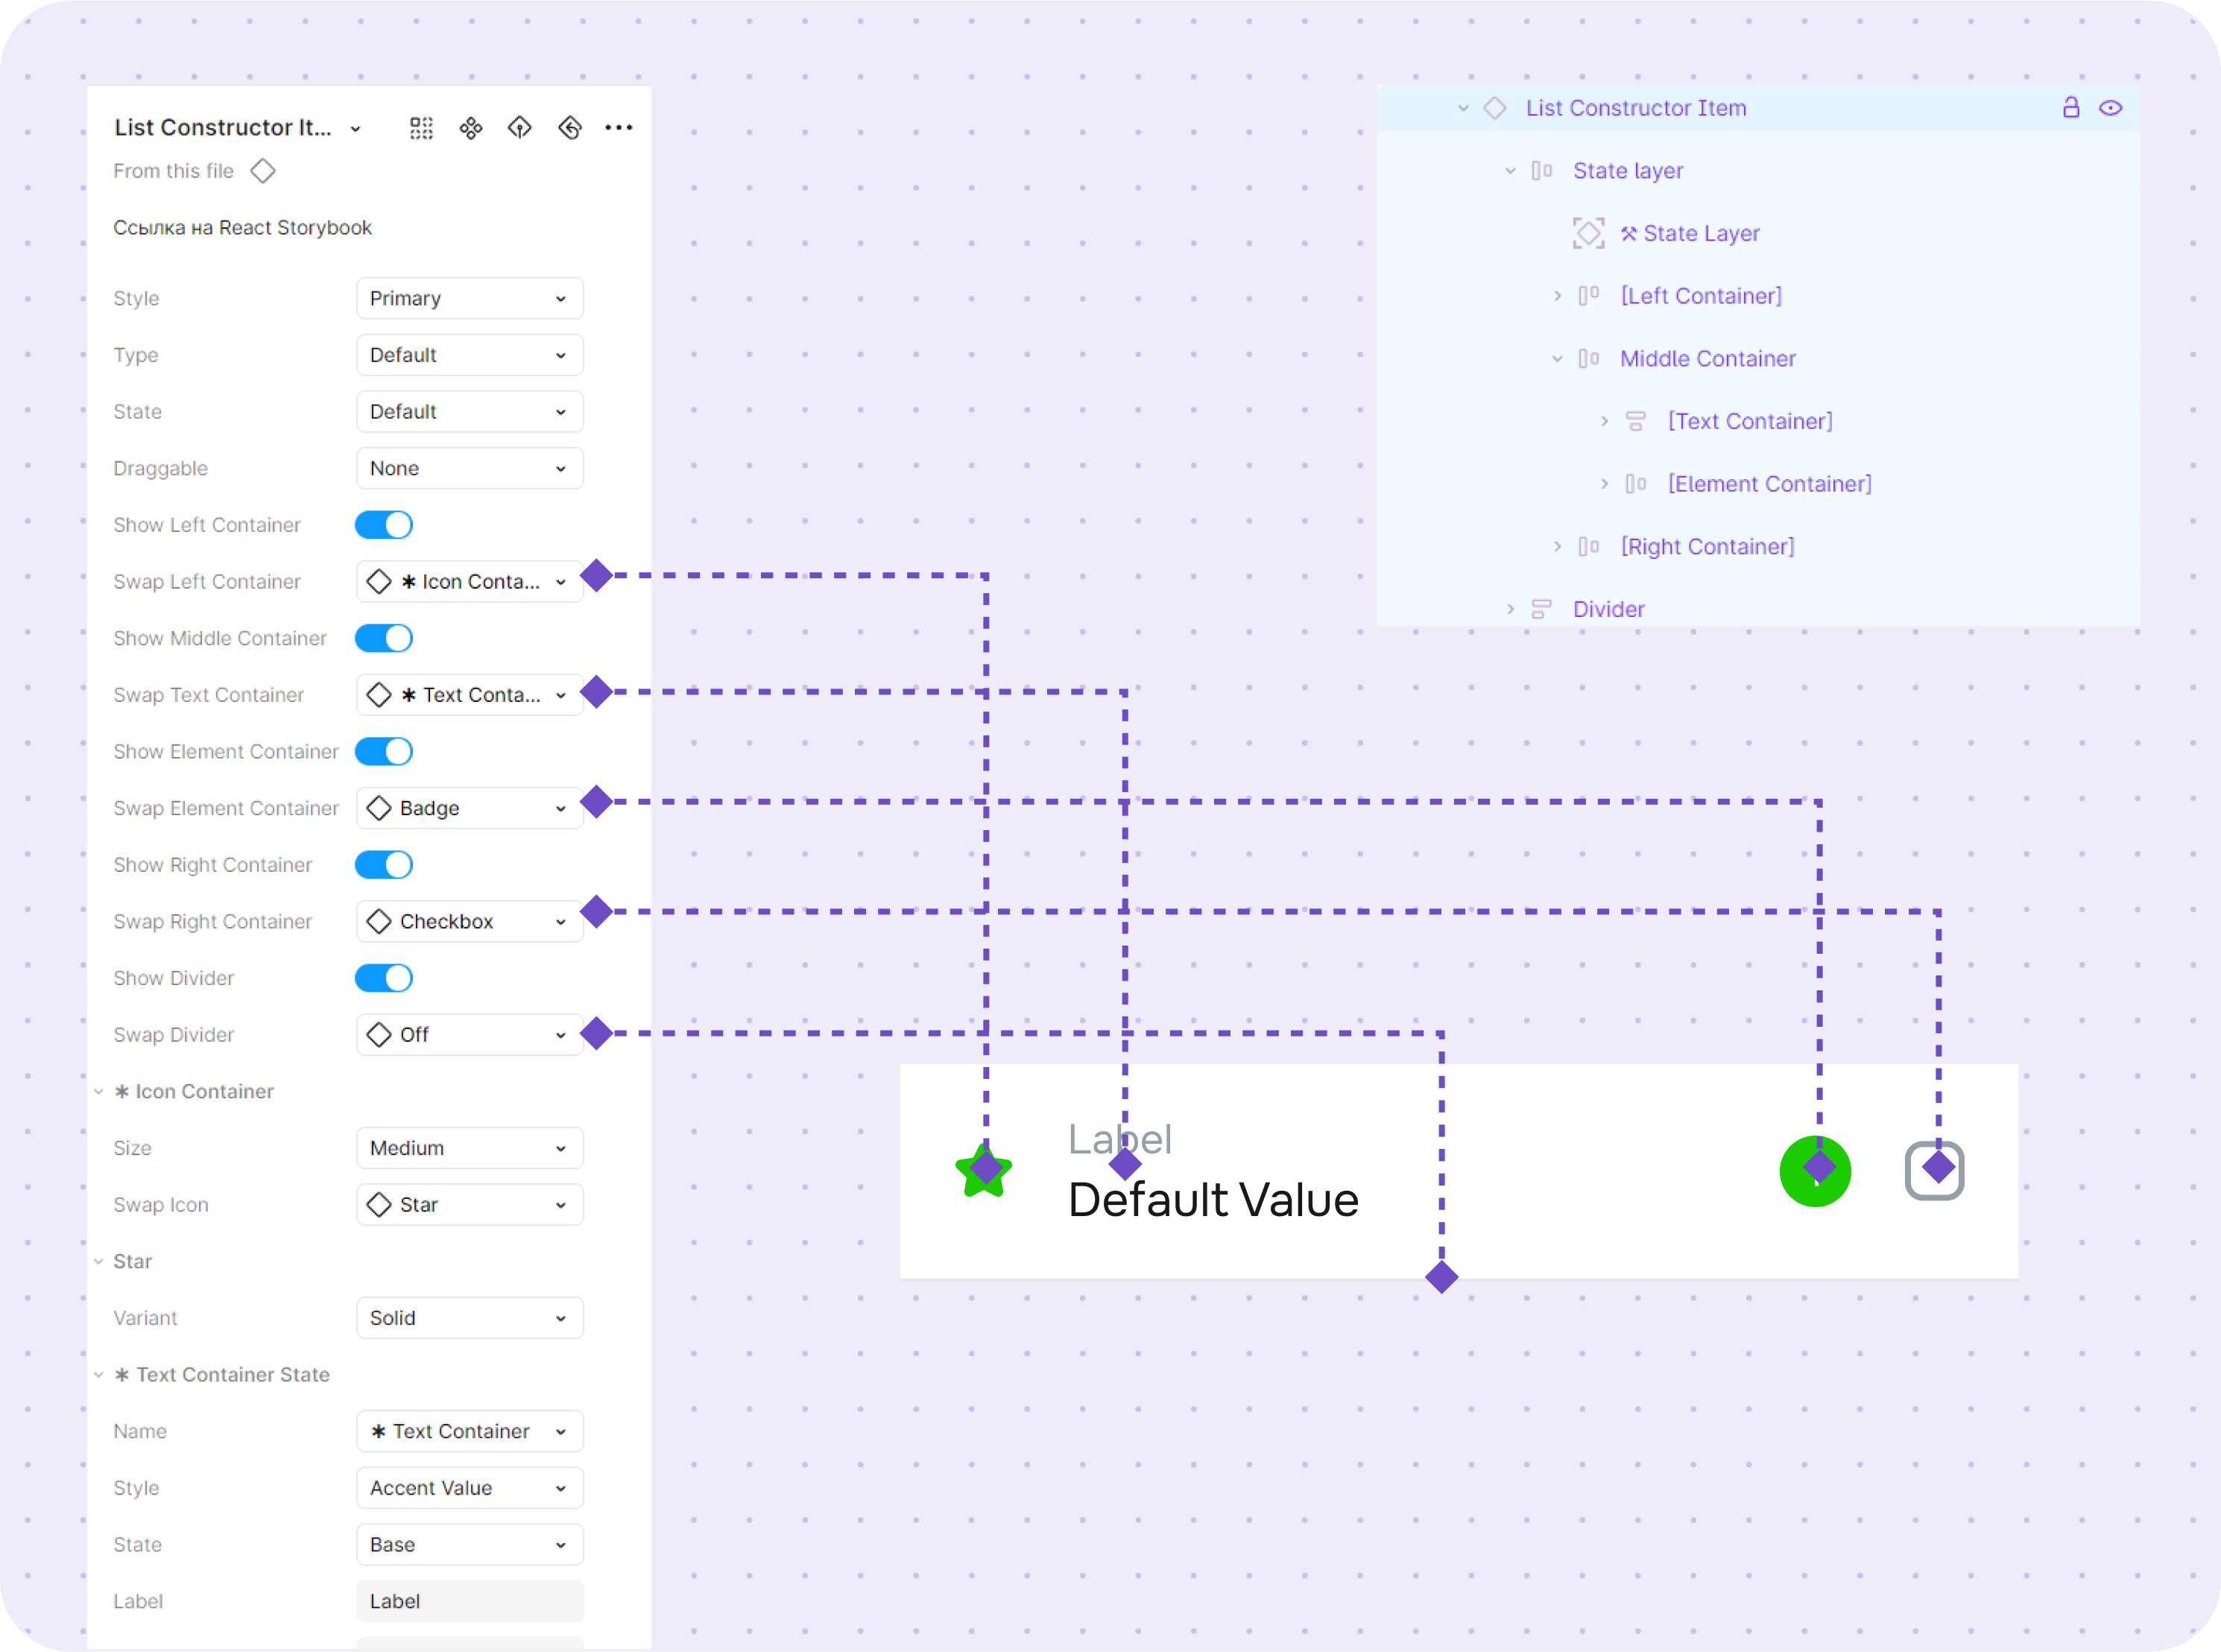
Task: Select the [Right Container] layer row
Action: point(1758,546)
